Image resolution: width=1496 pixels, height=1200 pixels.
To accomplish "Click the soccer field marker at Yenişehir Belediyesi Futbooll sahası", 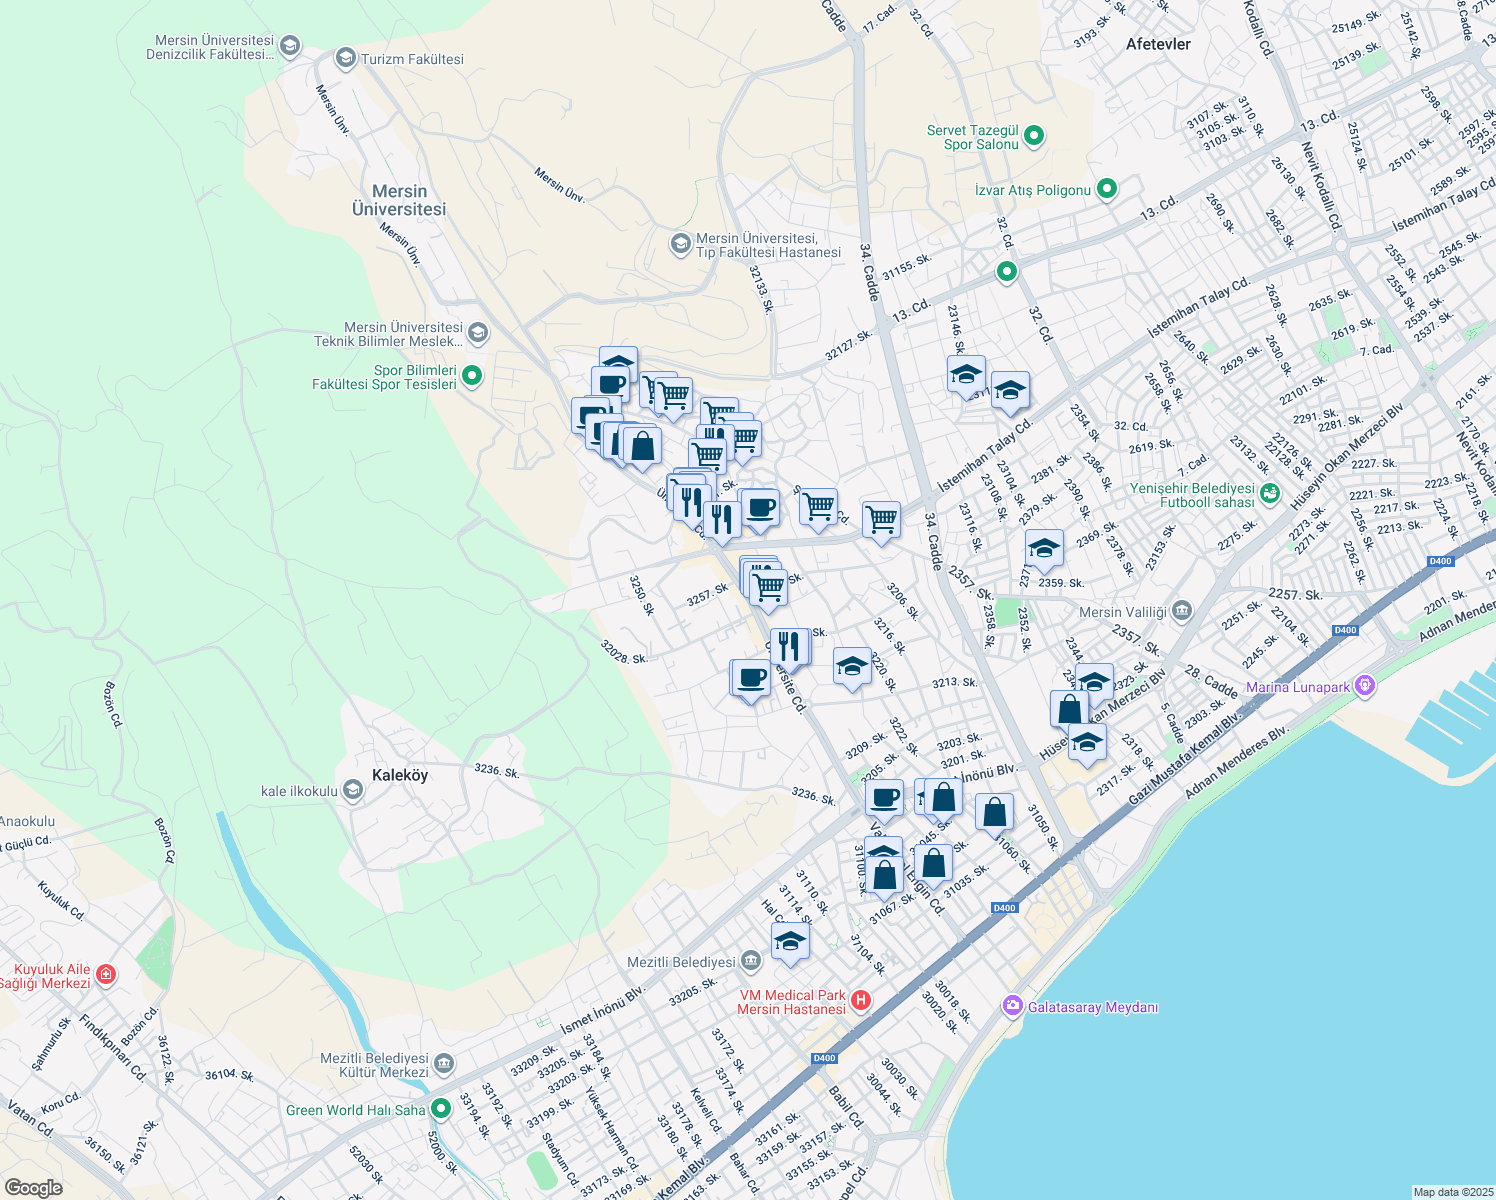I will click(x=1268, y=493).
